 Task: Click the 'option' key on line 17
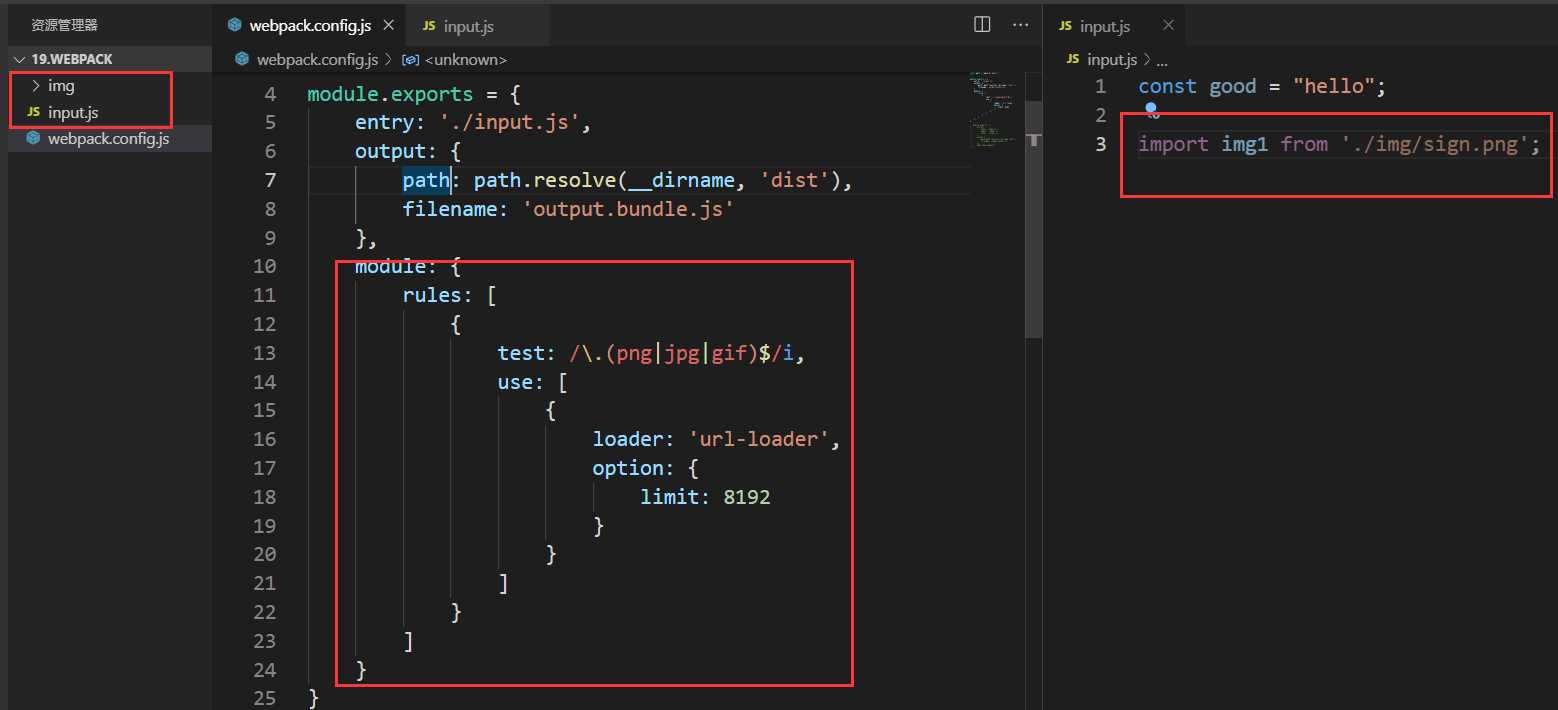[x=628, y=468]
